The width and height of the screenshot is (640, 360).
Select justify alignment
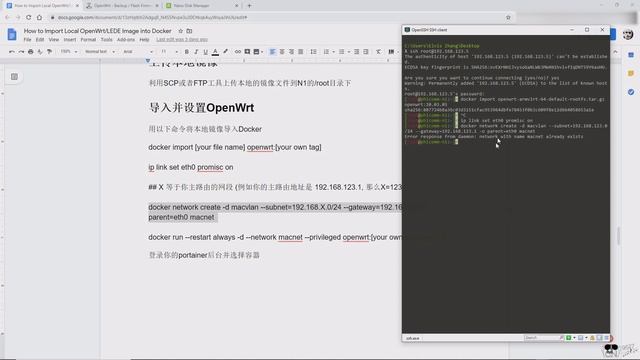pyautogui.click(x=301, y=52)
